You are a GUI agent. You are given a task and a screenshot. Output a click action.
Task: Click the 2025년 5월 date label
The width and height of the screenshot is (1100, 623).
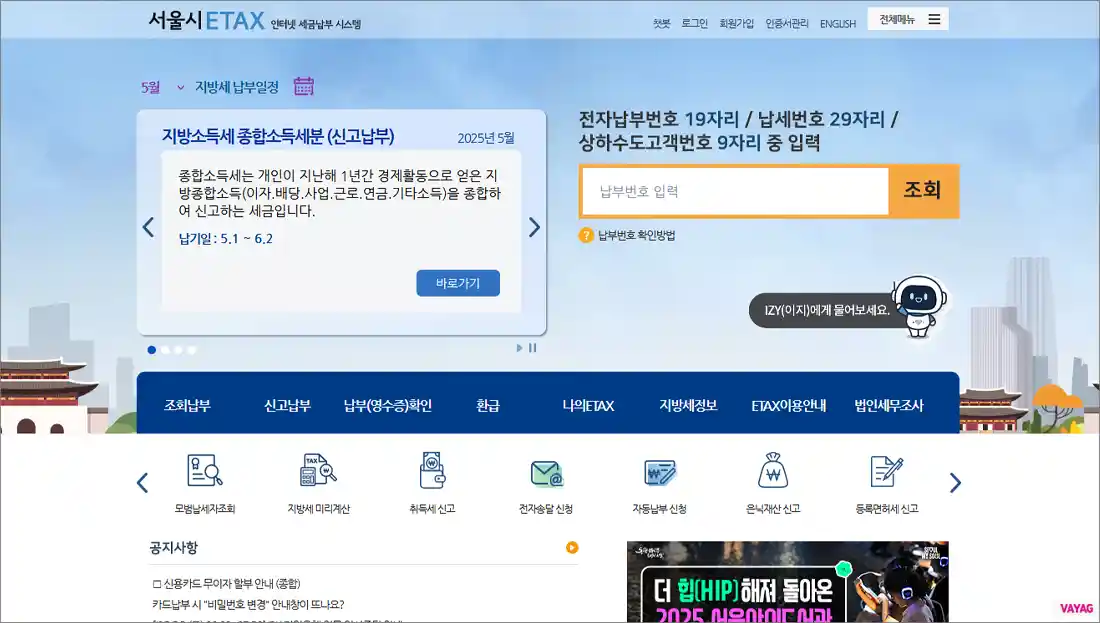pos(486,138)
